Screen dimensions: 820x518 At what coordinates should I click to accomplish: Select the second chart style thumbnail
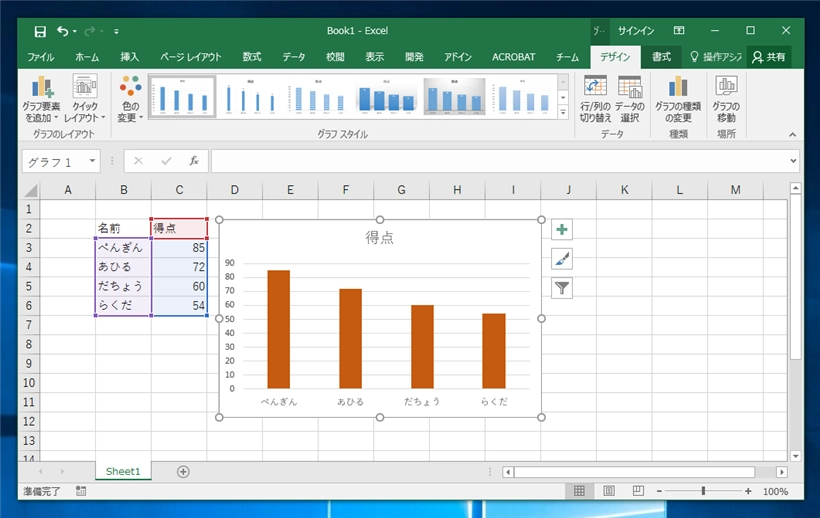(x=250, y=97)
